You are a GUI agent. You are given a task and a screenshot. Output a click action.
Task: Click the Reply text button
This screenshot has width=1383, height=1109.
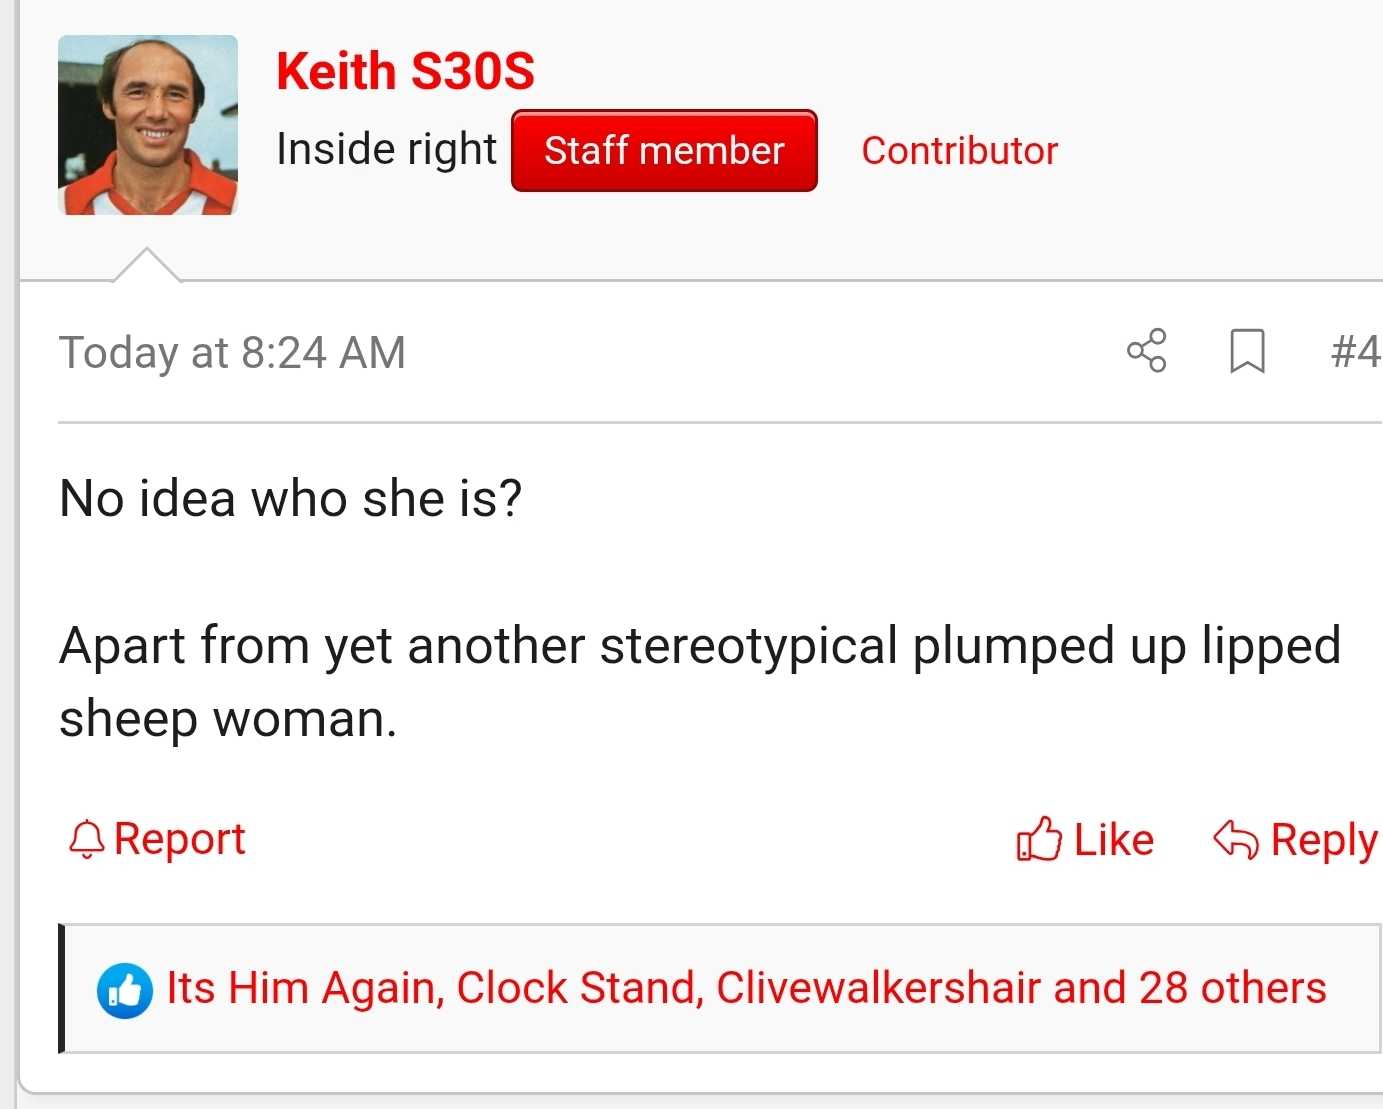(1323, 840)
